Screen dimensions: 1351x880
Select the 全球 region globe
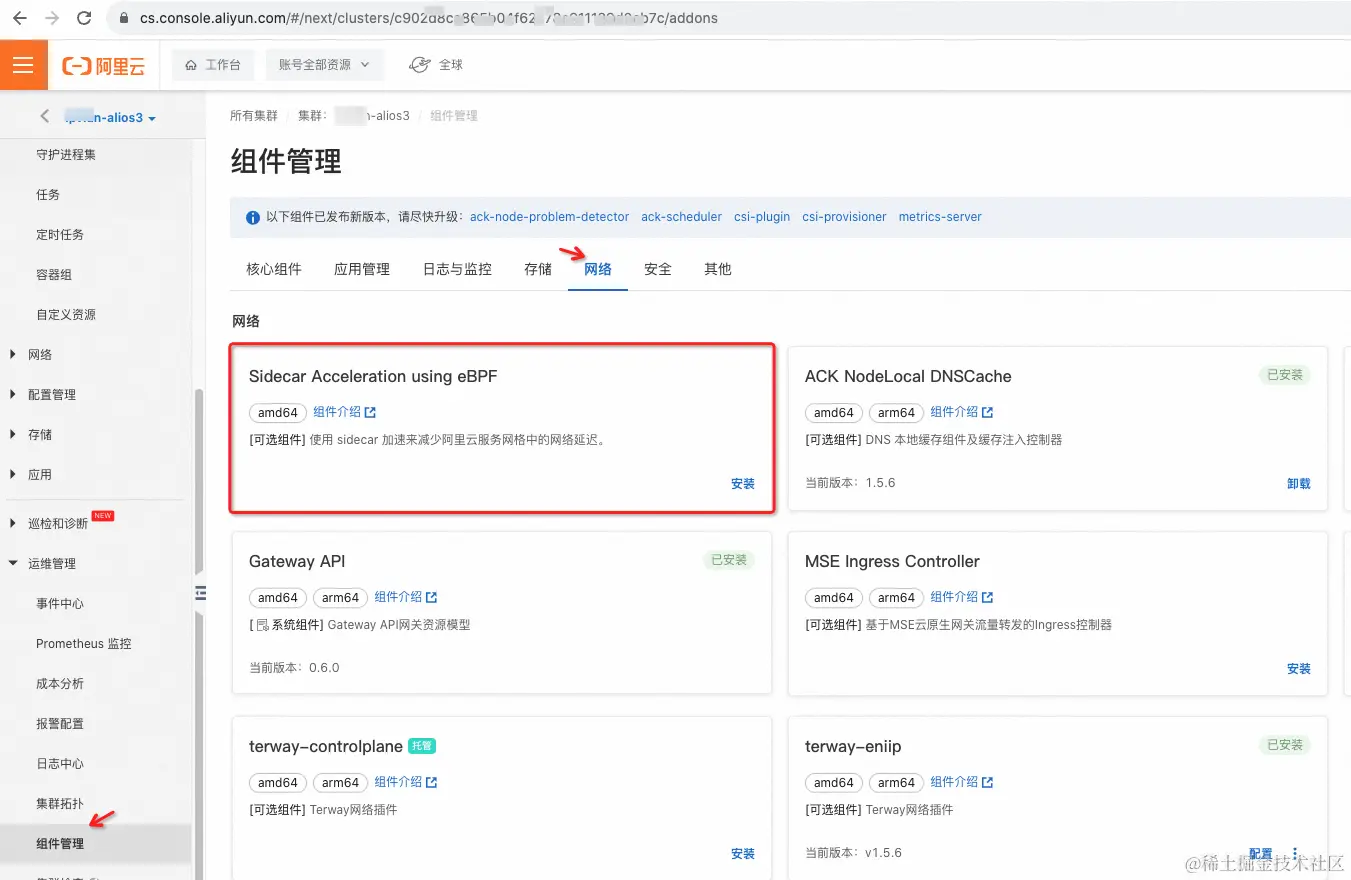tap(436, 65)
